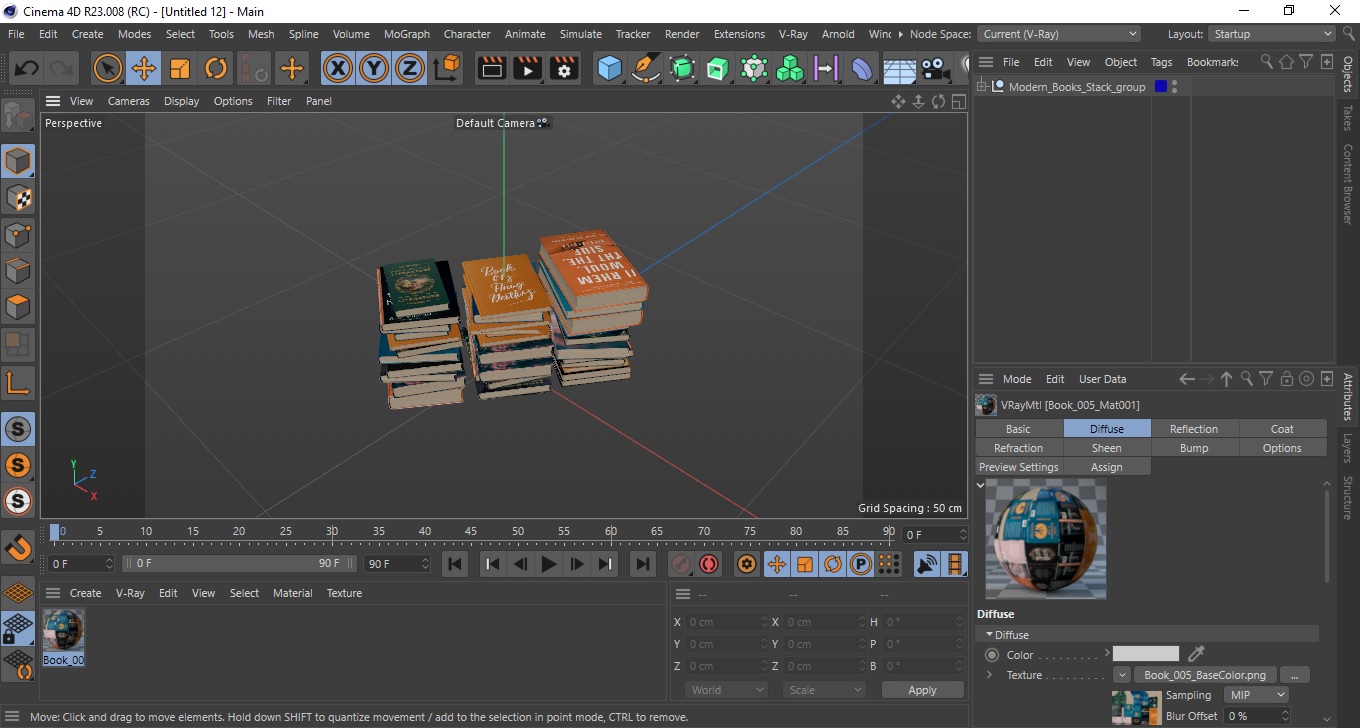Switch to the Reflection tab
Image resolution: width=1360 pixels, height=728 pixels.
click(x=1194, y=429)
